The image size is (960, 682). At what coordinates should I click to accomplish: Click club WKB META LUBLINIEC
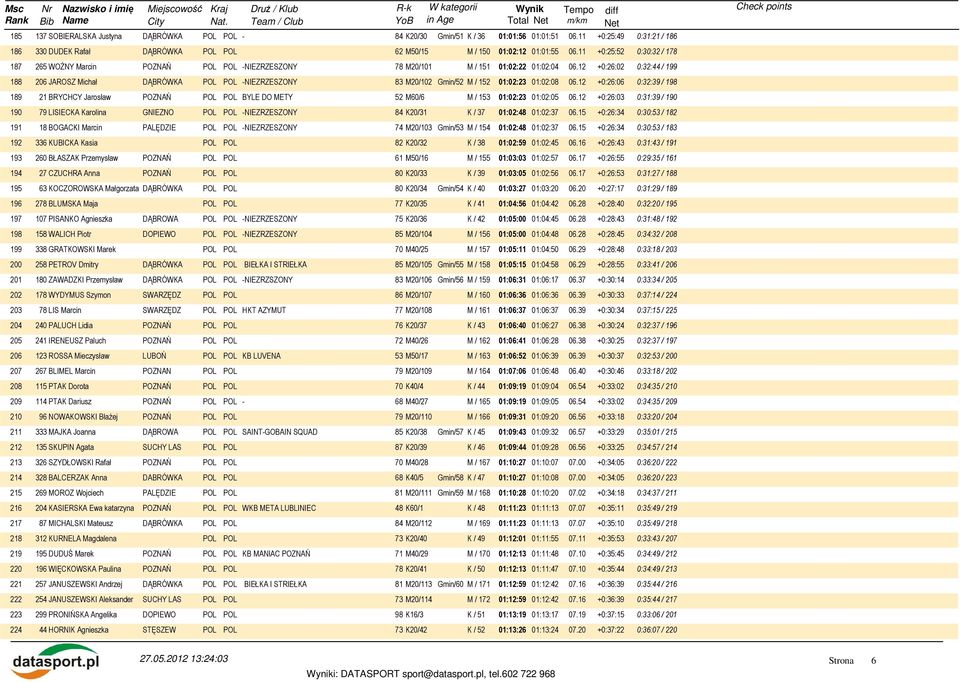coord(279,509)
